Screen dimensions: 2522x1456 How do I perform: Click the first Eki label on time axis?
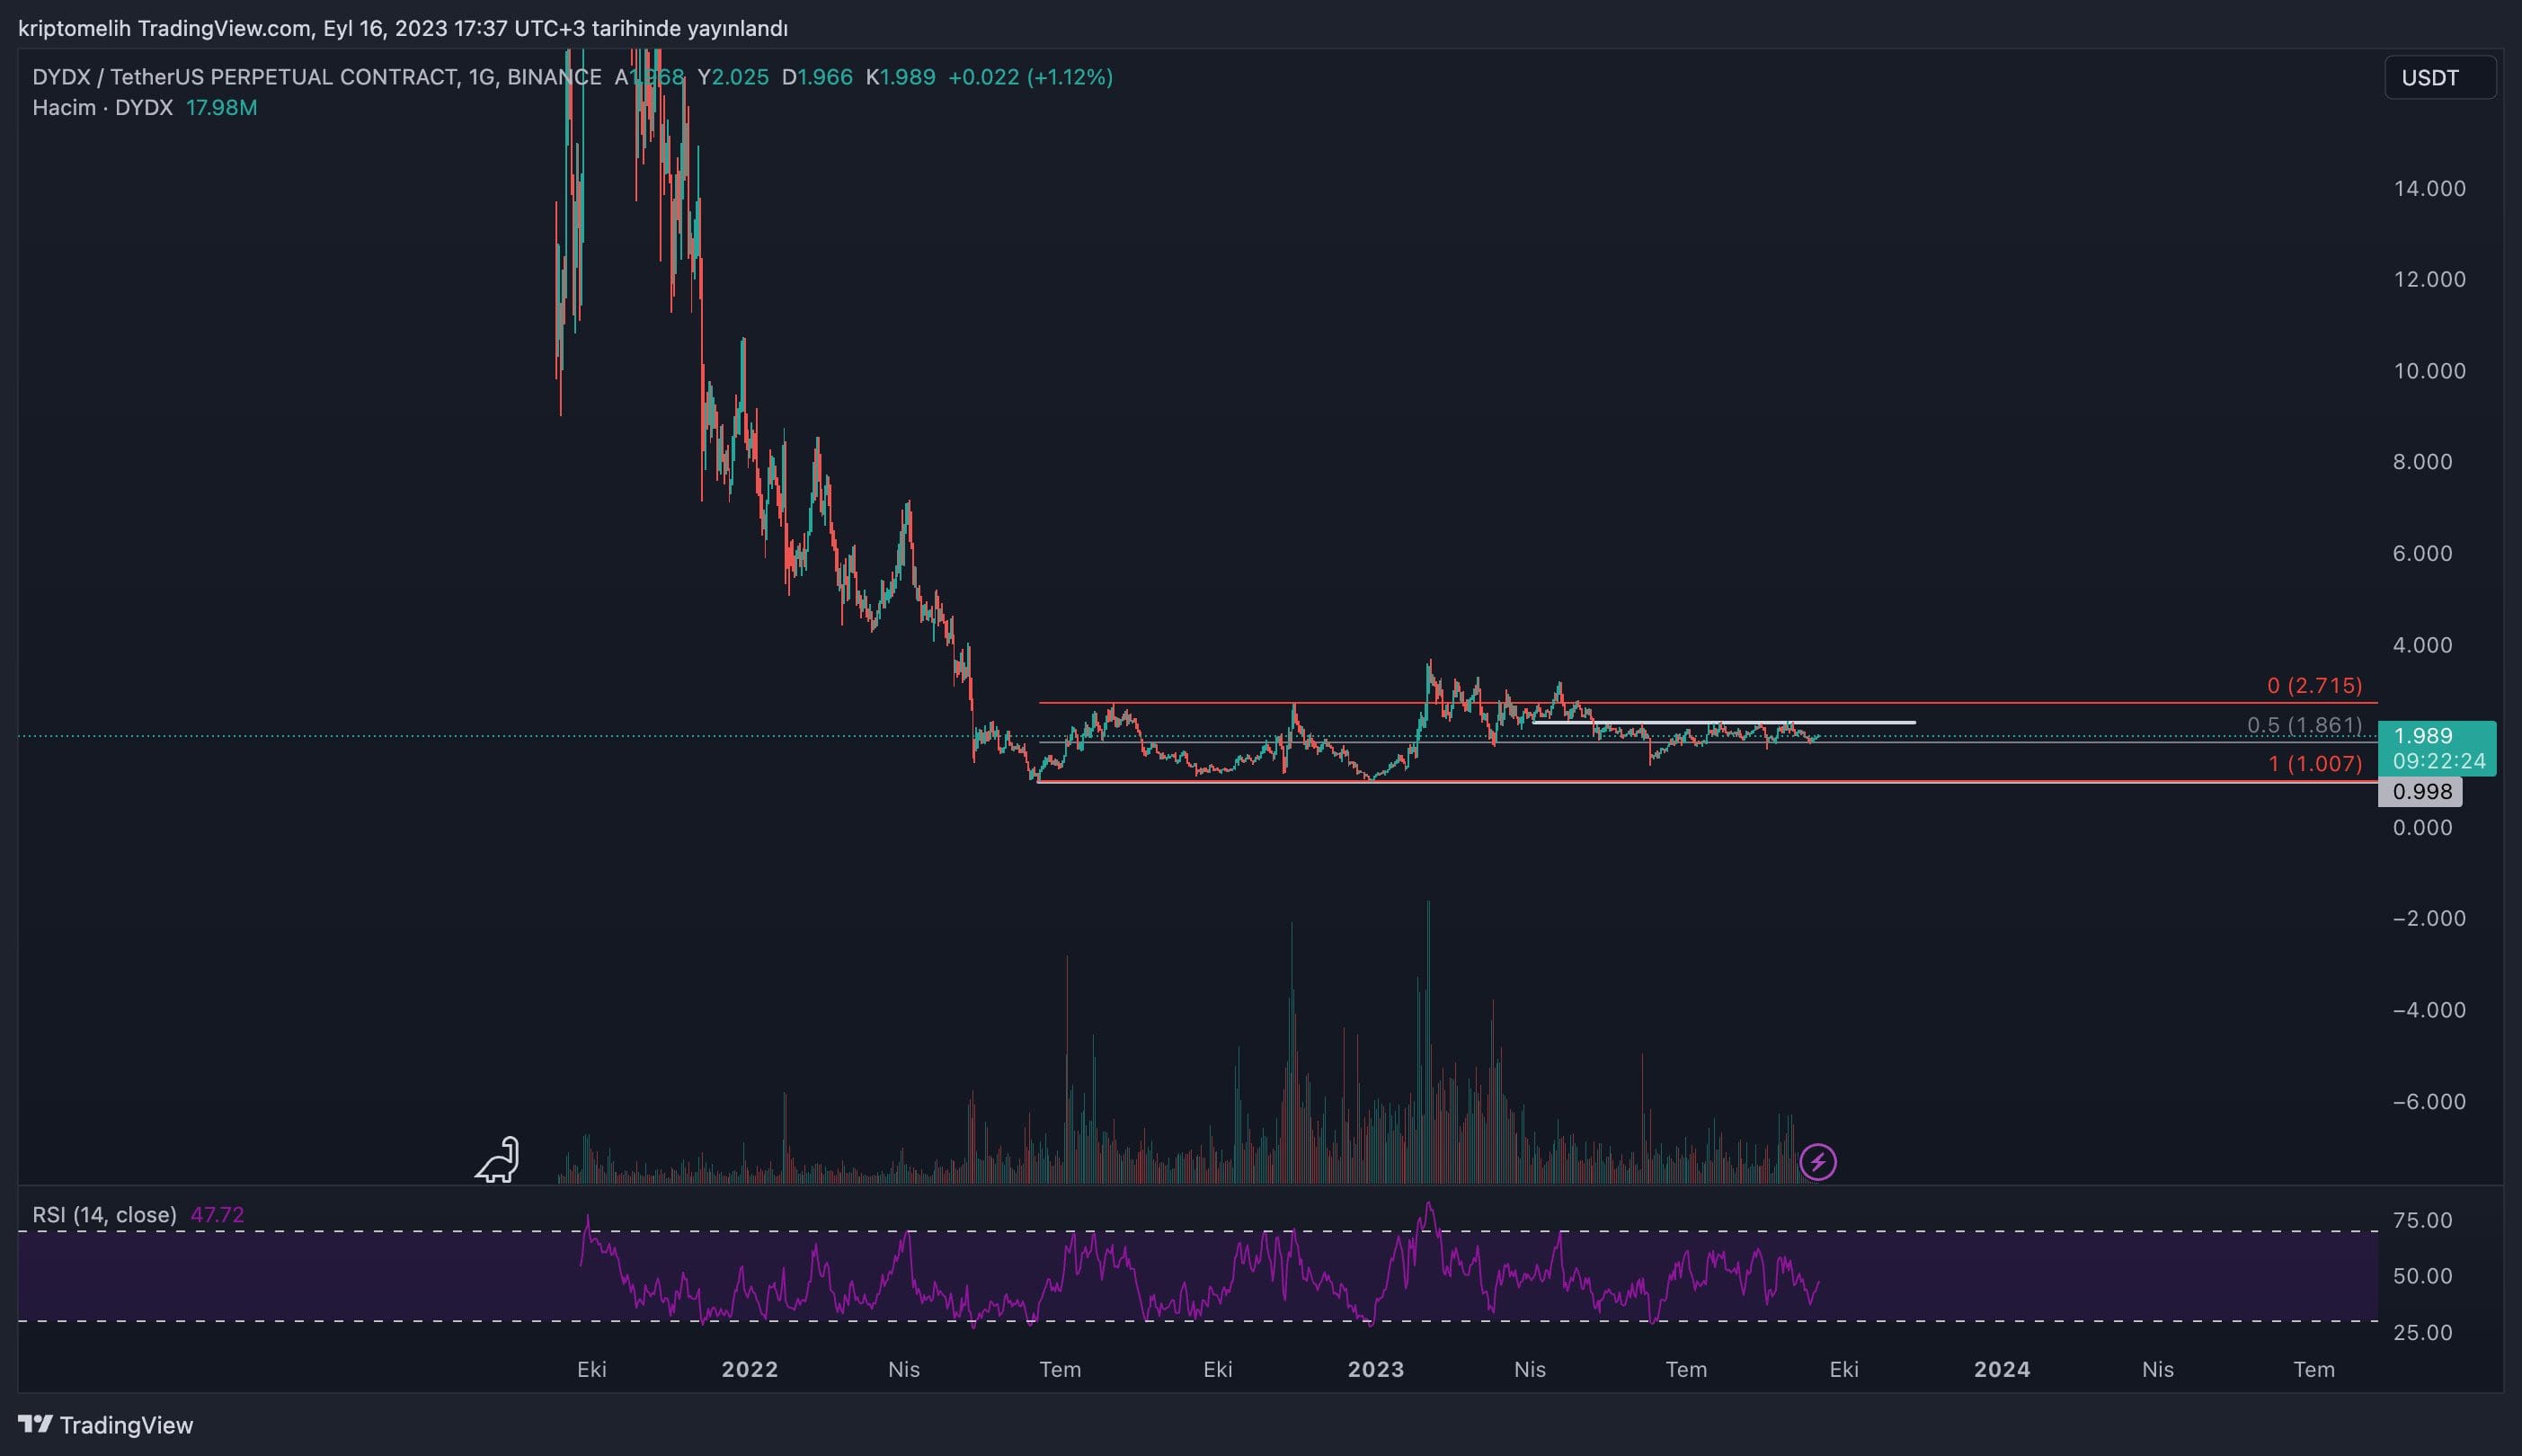coord(592,1370)
